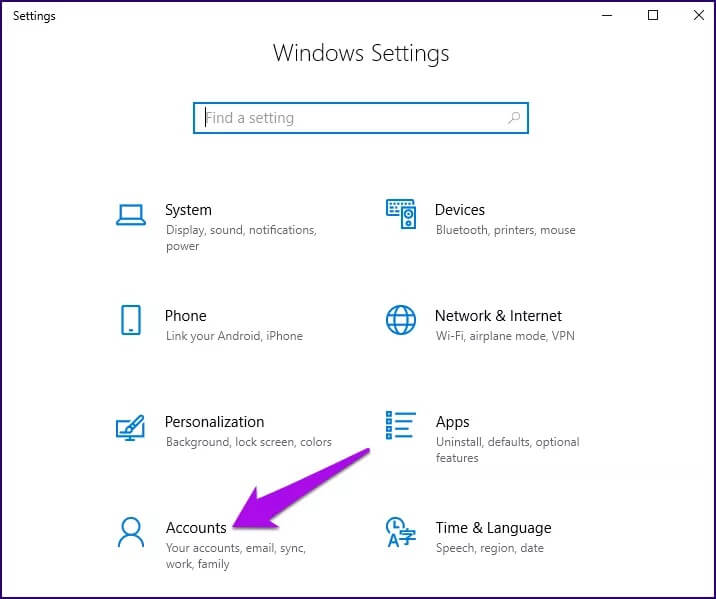Focus the Find a setting search box
The height and width of the screenshot is (599, 716).
pos(361,118)
